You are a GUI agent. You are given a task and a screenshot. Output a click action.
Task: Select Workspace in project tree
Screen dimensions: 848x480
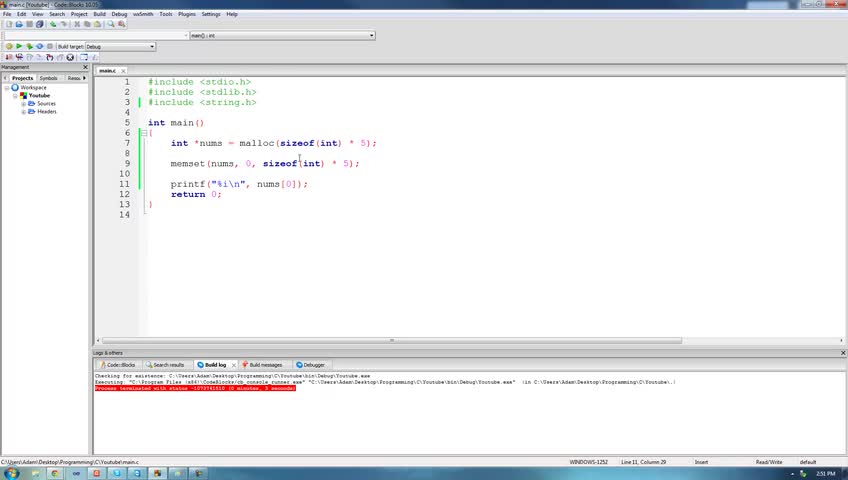pyautogui.click(x=34, y=88)
